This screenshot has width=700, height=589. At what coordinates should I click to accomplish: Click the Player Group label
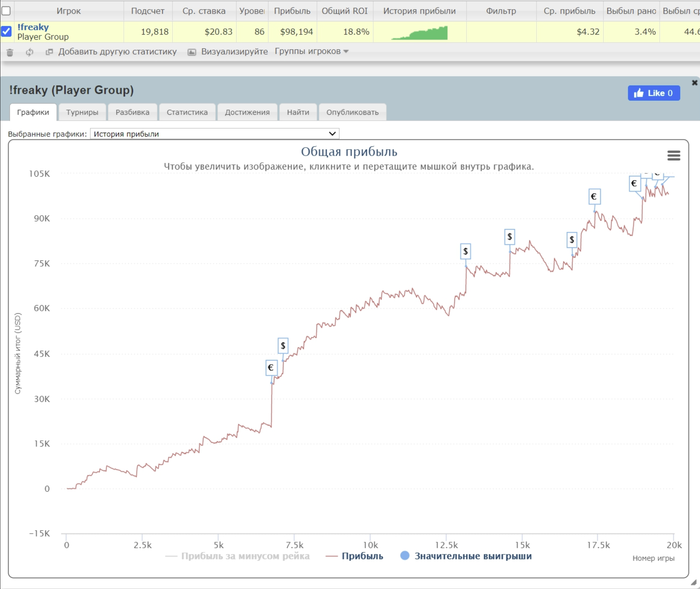point(43,37)
